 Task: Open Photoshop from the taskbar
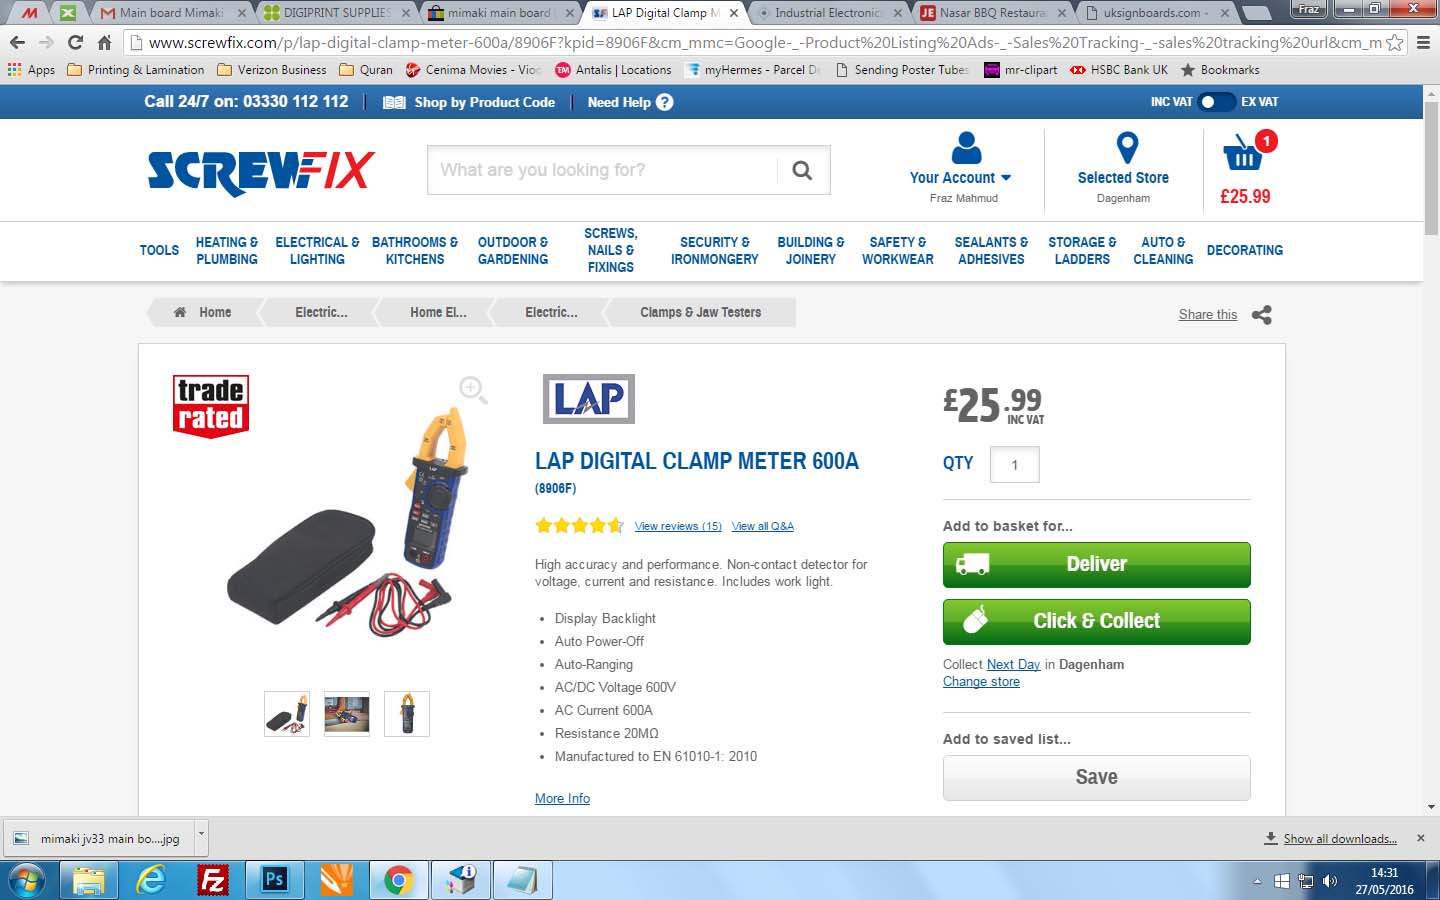point(273,880)
